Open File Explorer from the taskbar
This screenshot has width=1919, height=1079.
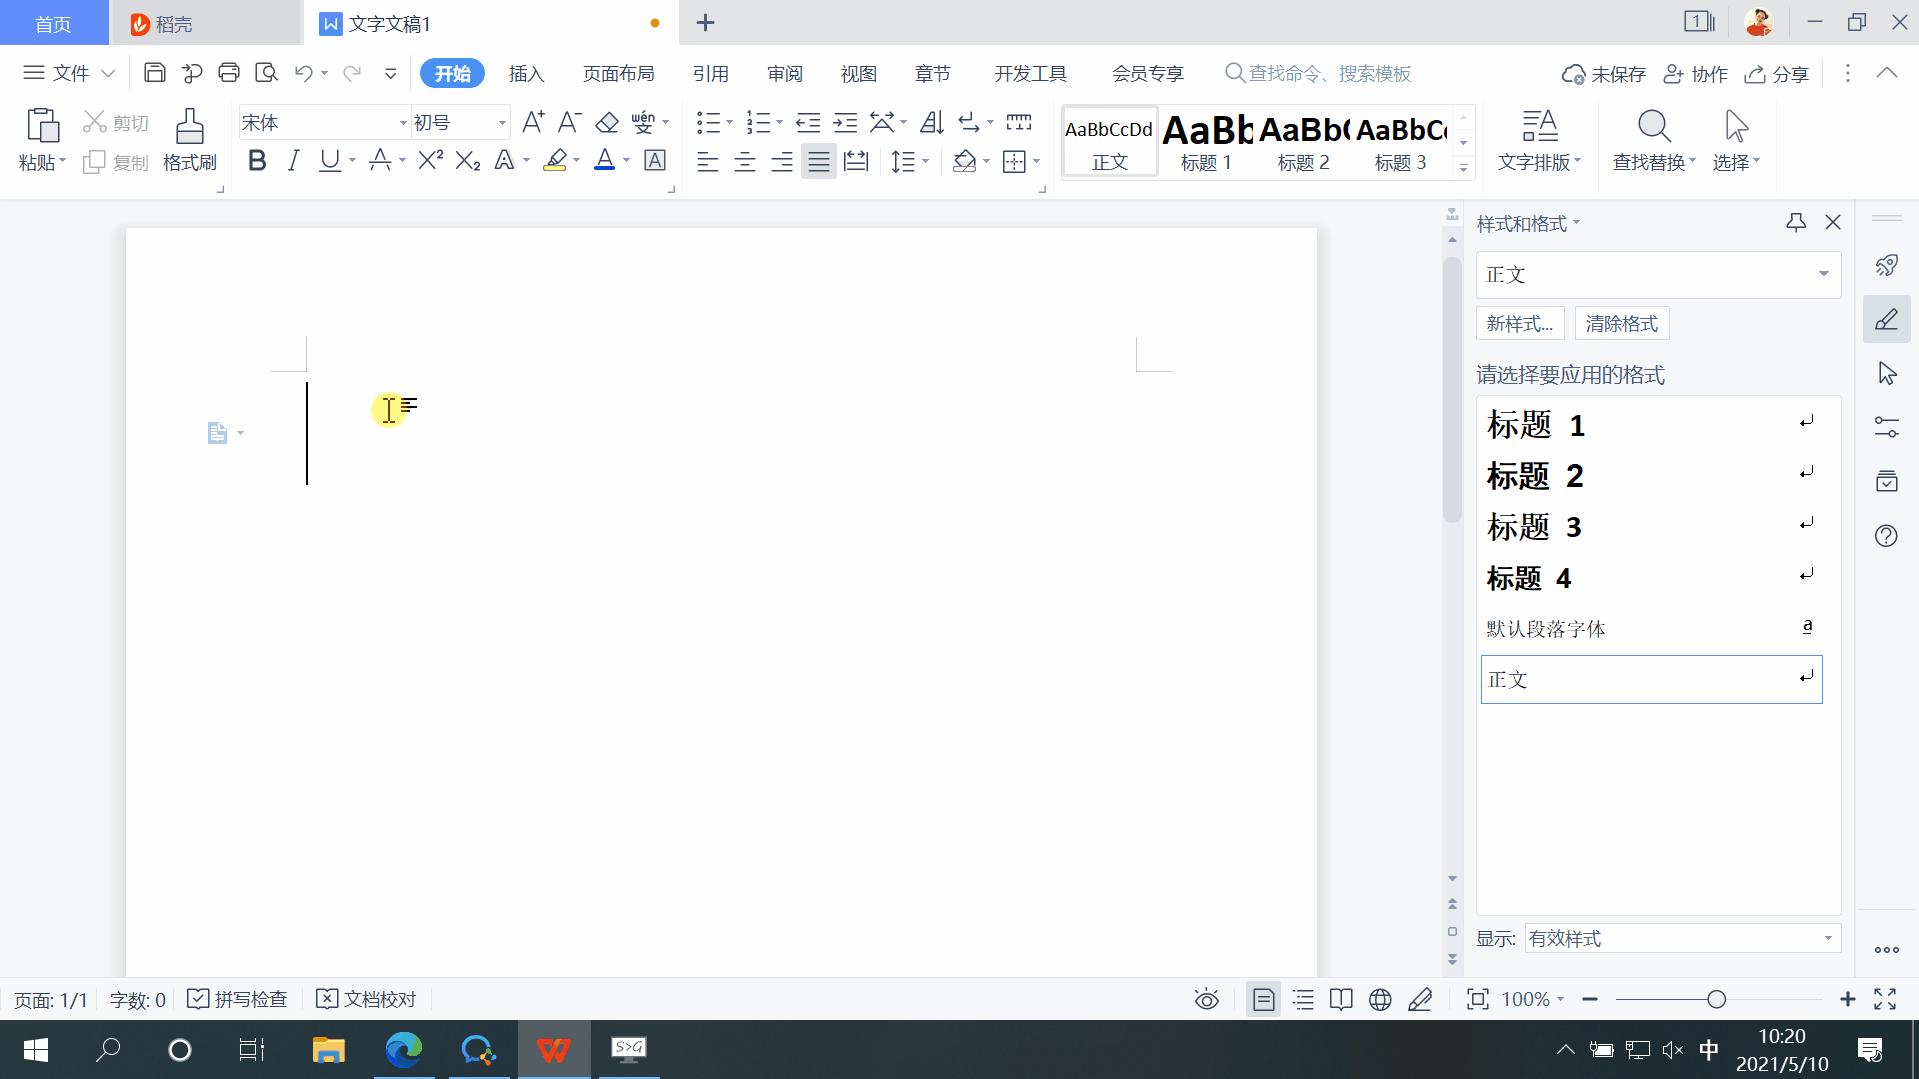click(328, 1050)
